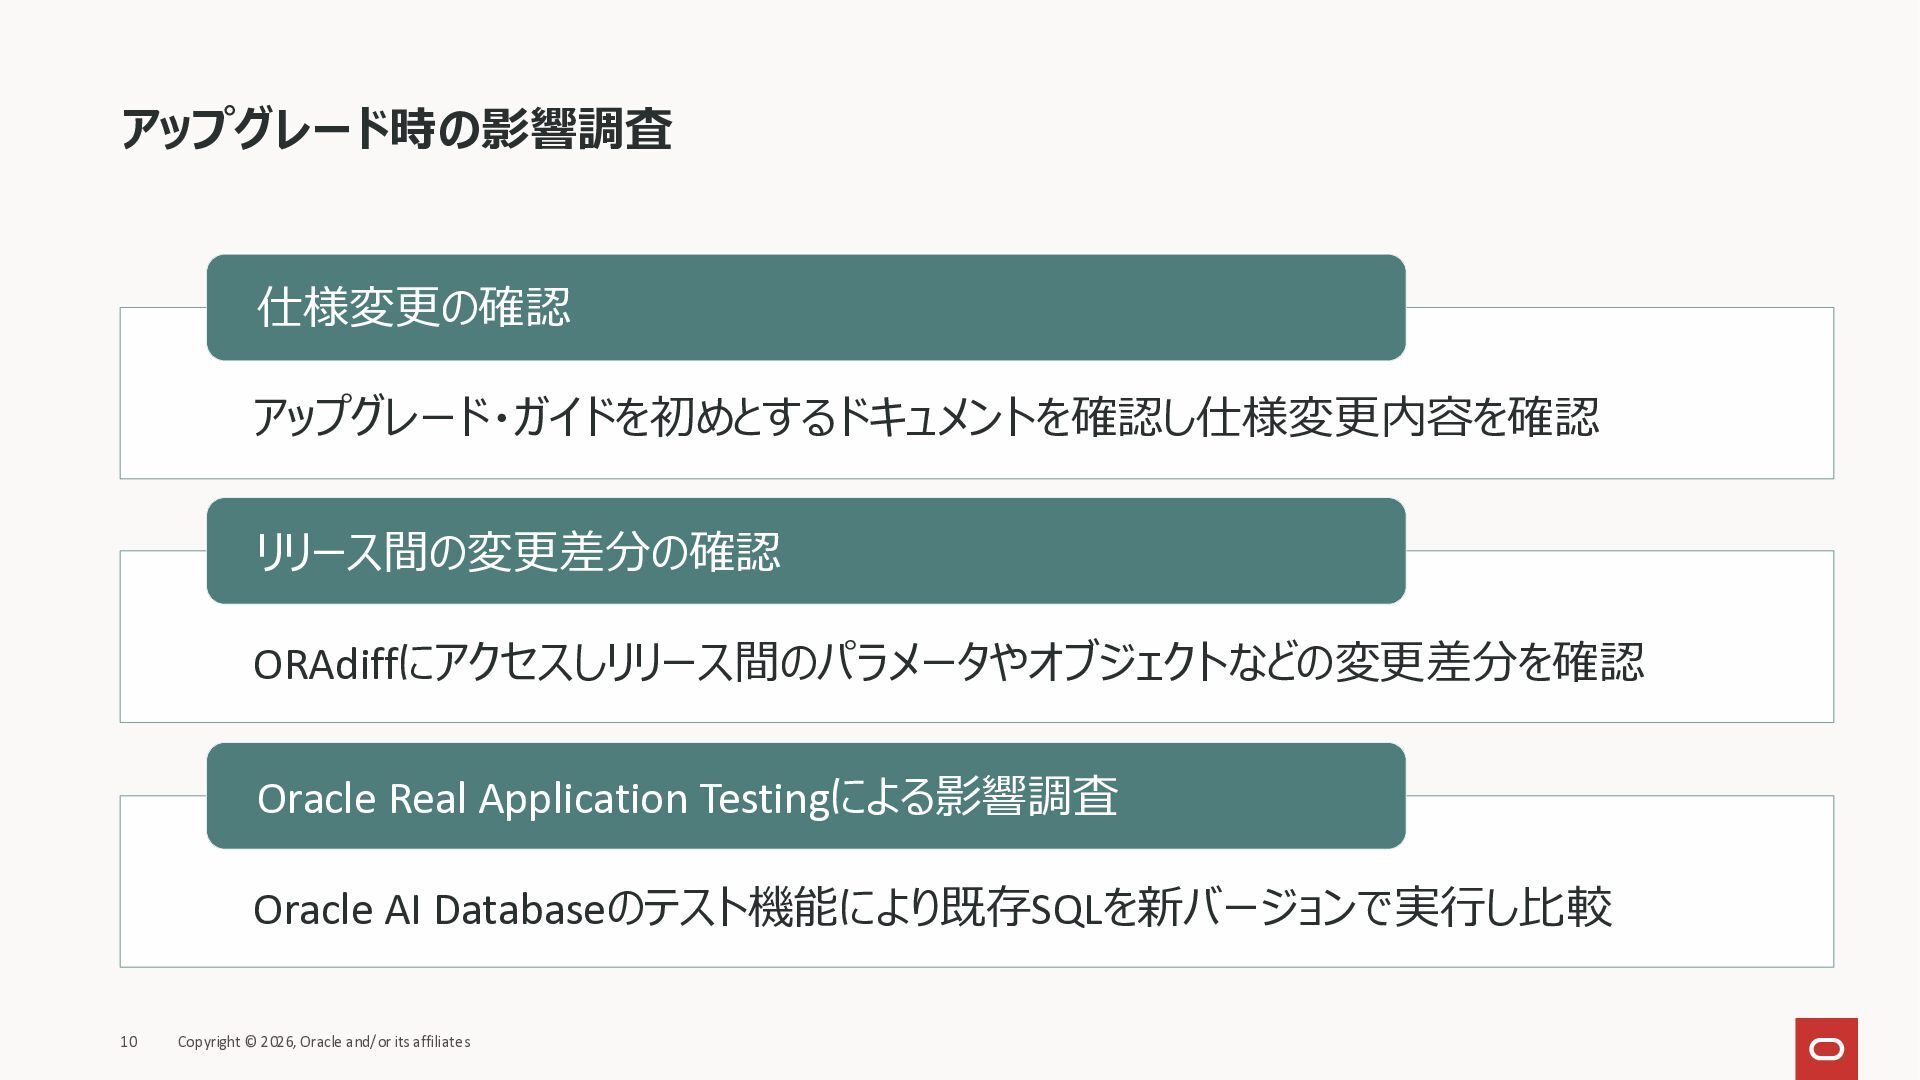Click the page number 10
Viewport: 1920px width, 1080px height.
[x=129, y=1042]
